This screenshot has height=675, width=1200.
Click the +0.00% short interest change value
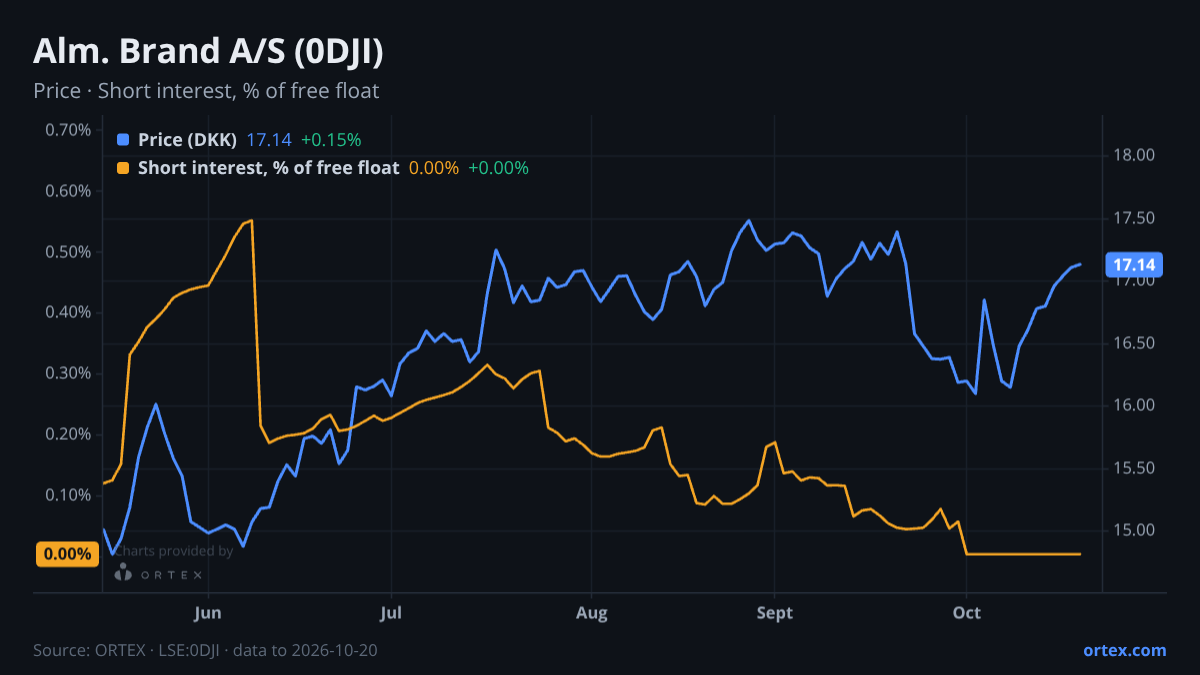(498, 168)
